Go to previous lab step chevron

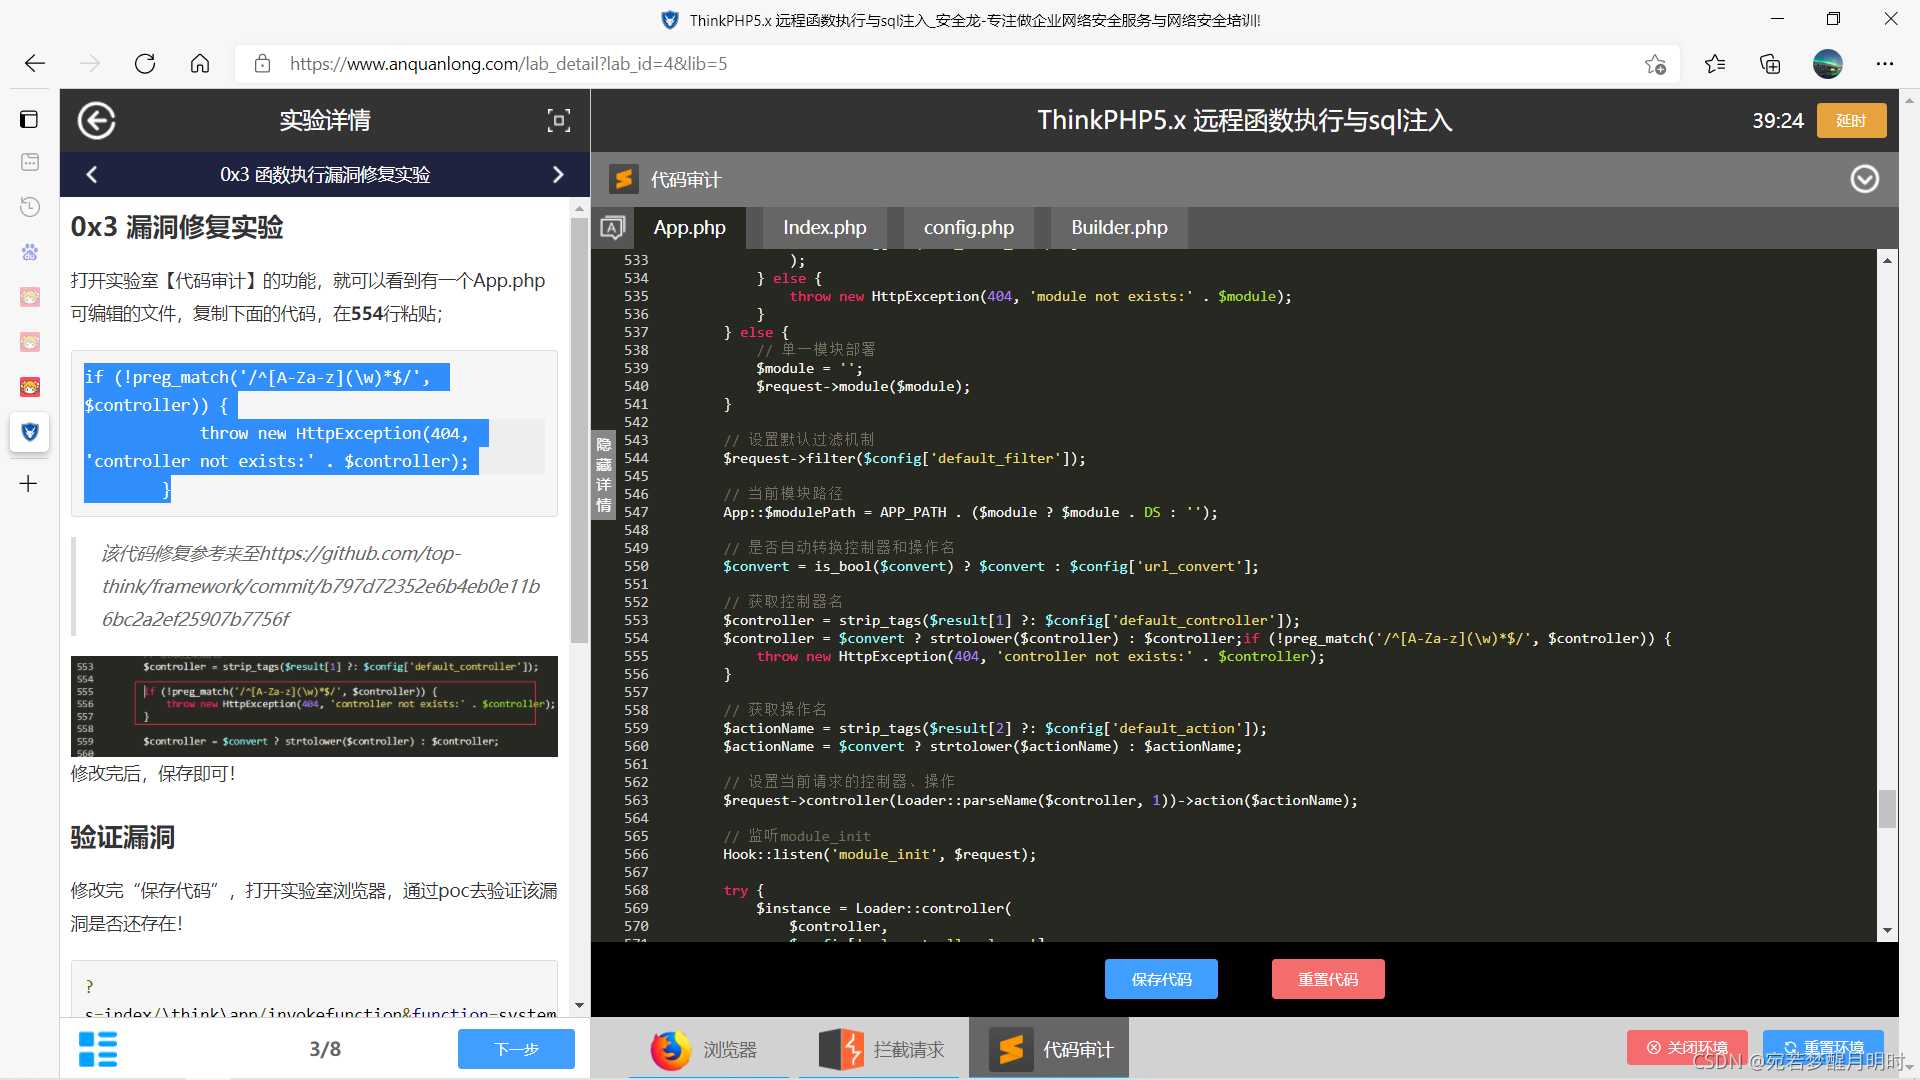click(x=92, y=174)
